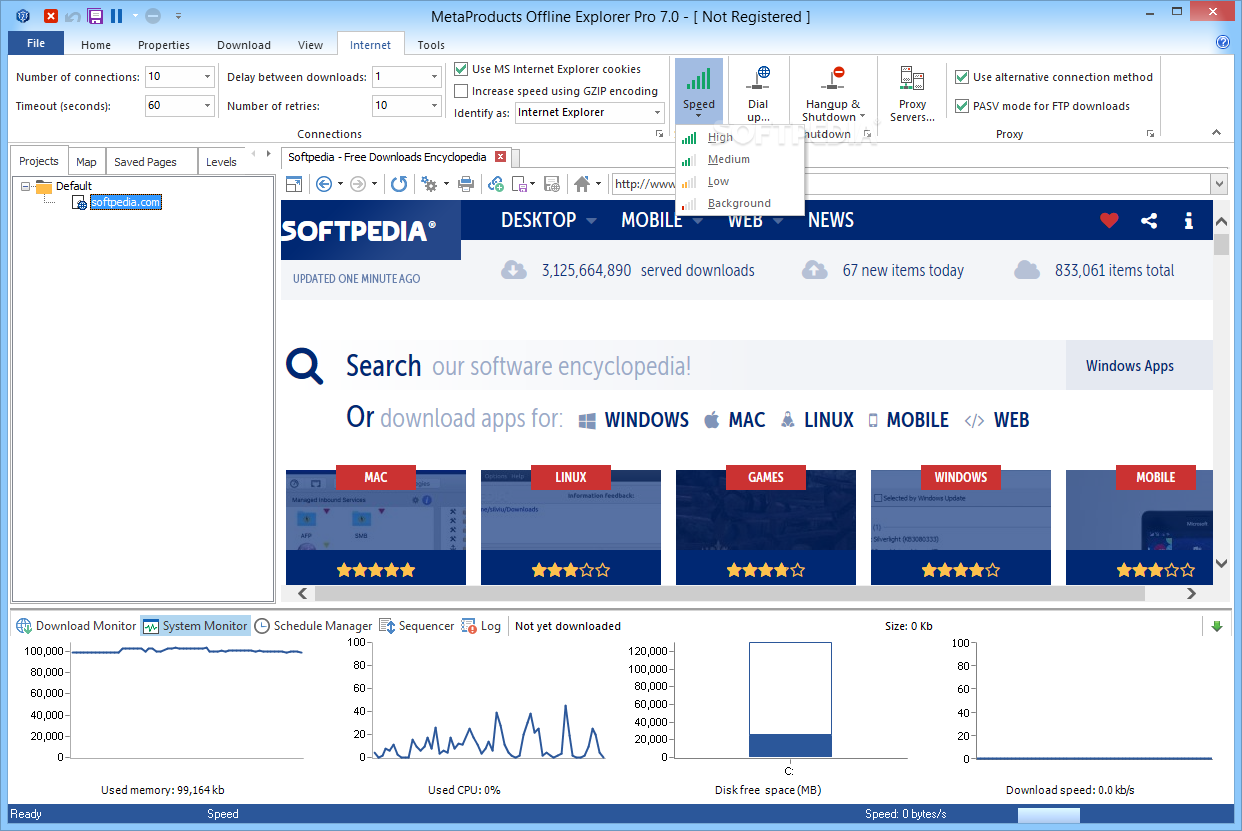Open Delay between downloads dropdown

434,77
